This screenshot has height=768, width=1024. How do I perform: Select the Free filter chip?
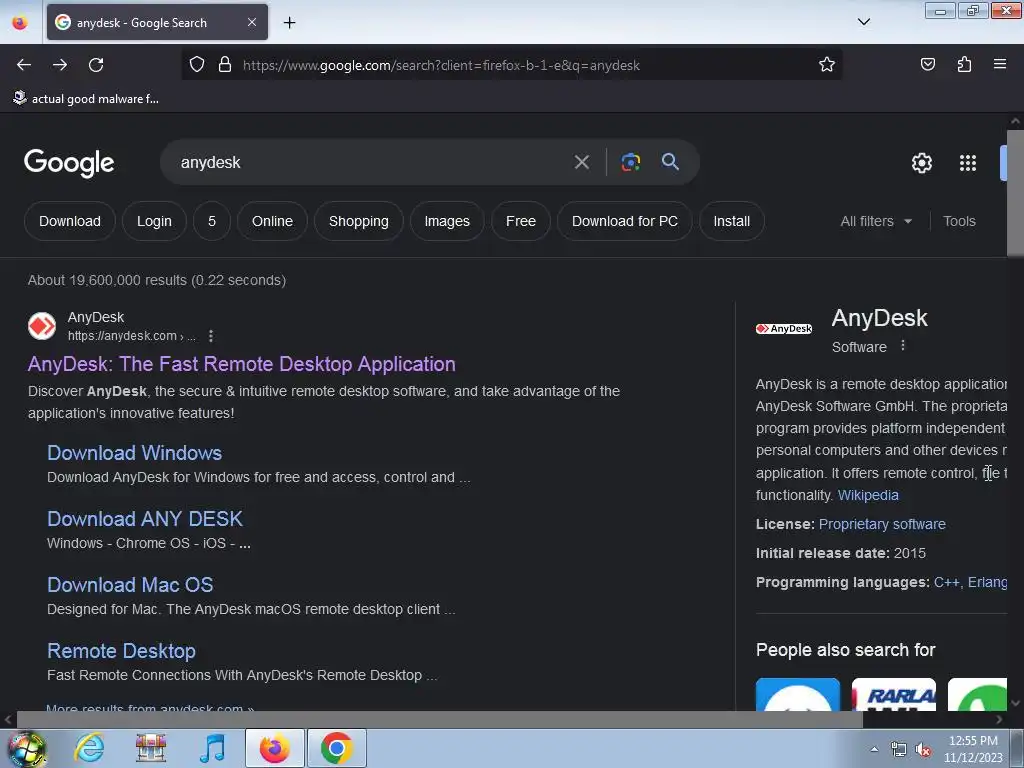coord(520,221)
